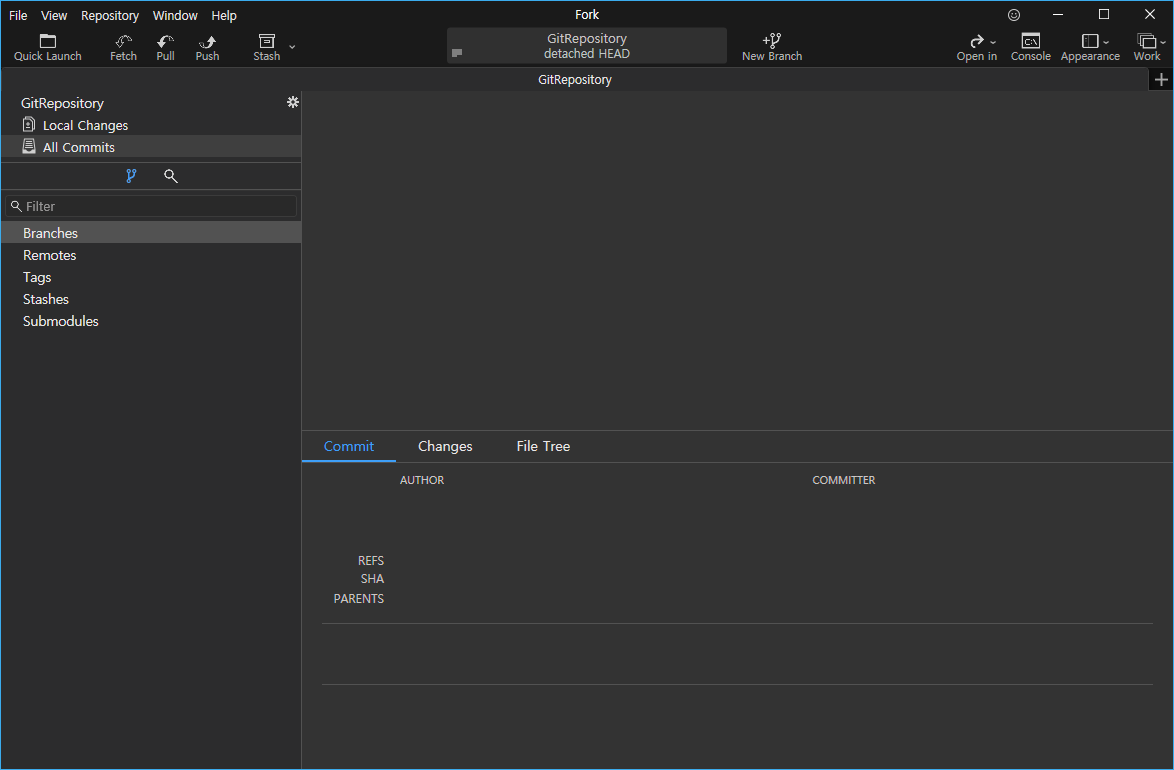Click the GitRepository detached HEAD status box
Image resolution: width=1174 pixels, height=770 pixels.
pyautogui.click(x=587, y=46)
